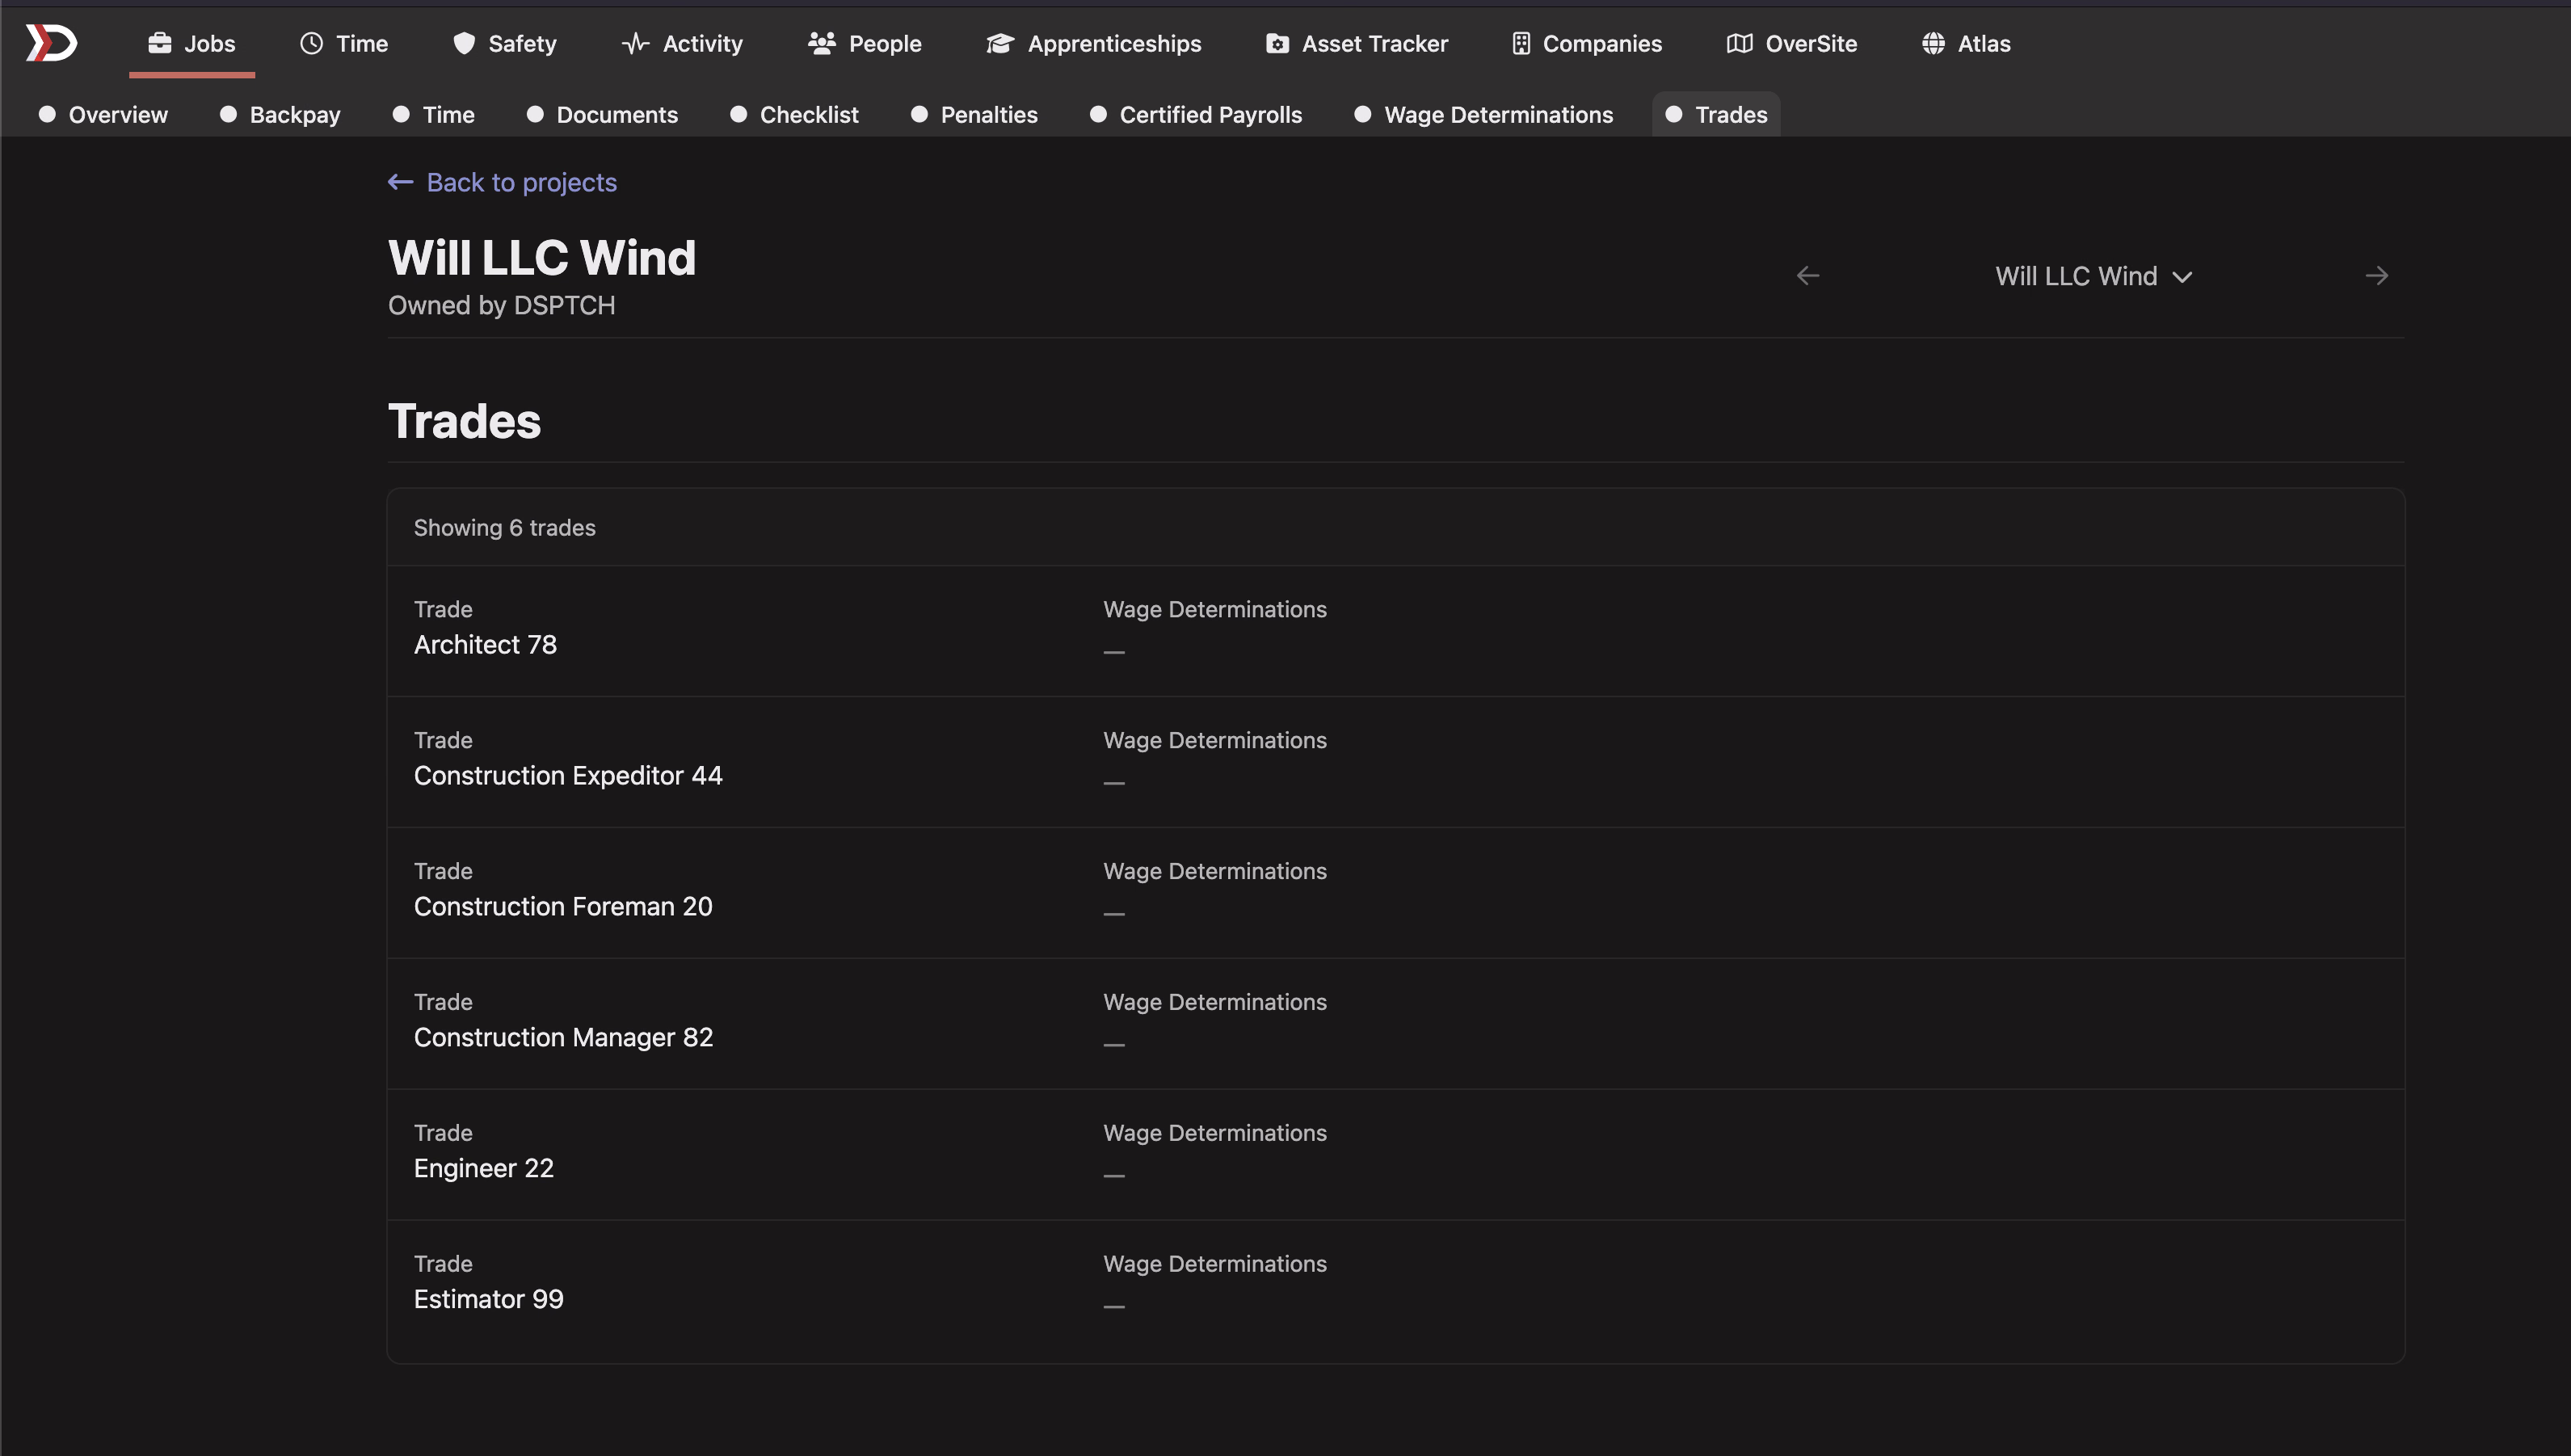Image resolution: width=2571 pixels, height=1456 pixels.
Task: Click the Jobs briefcase icon
Action: (x=159, y=43)
